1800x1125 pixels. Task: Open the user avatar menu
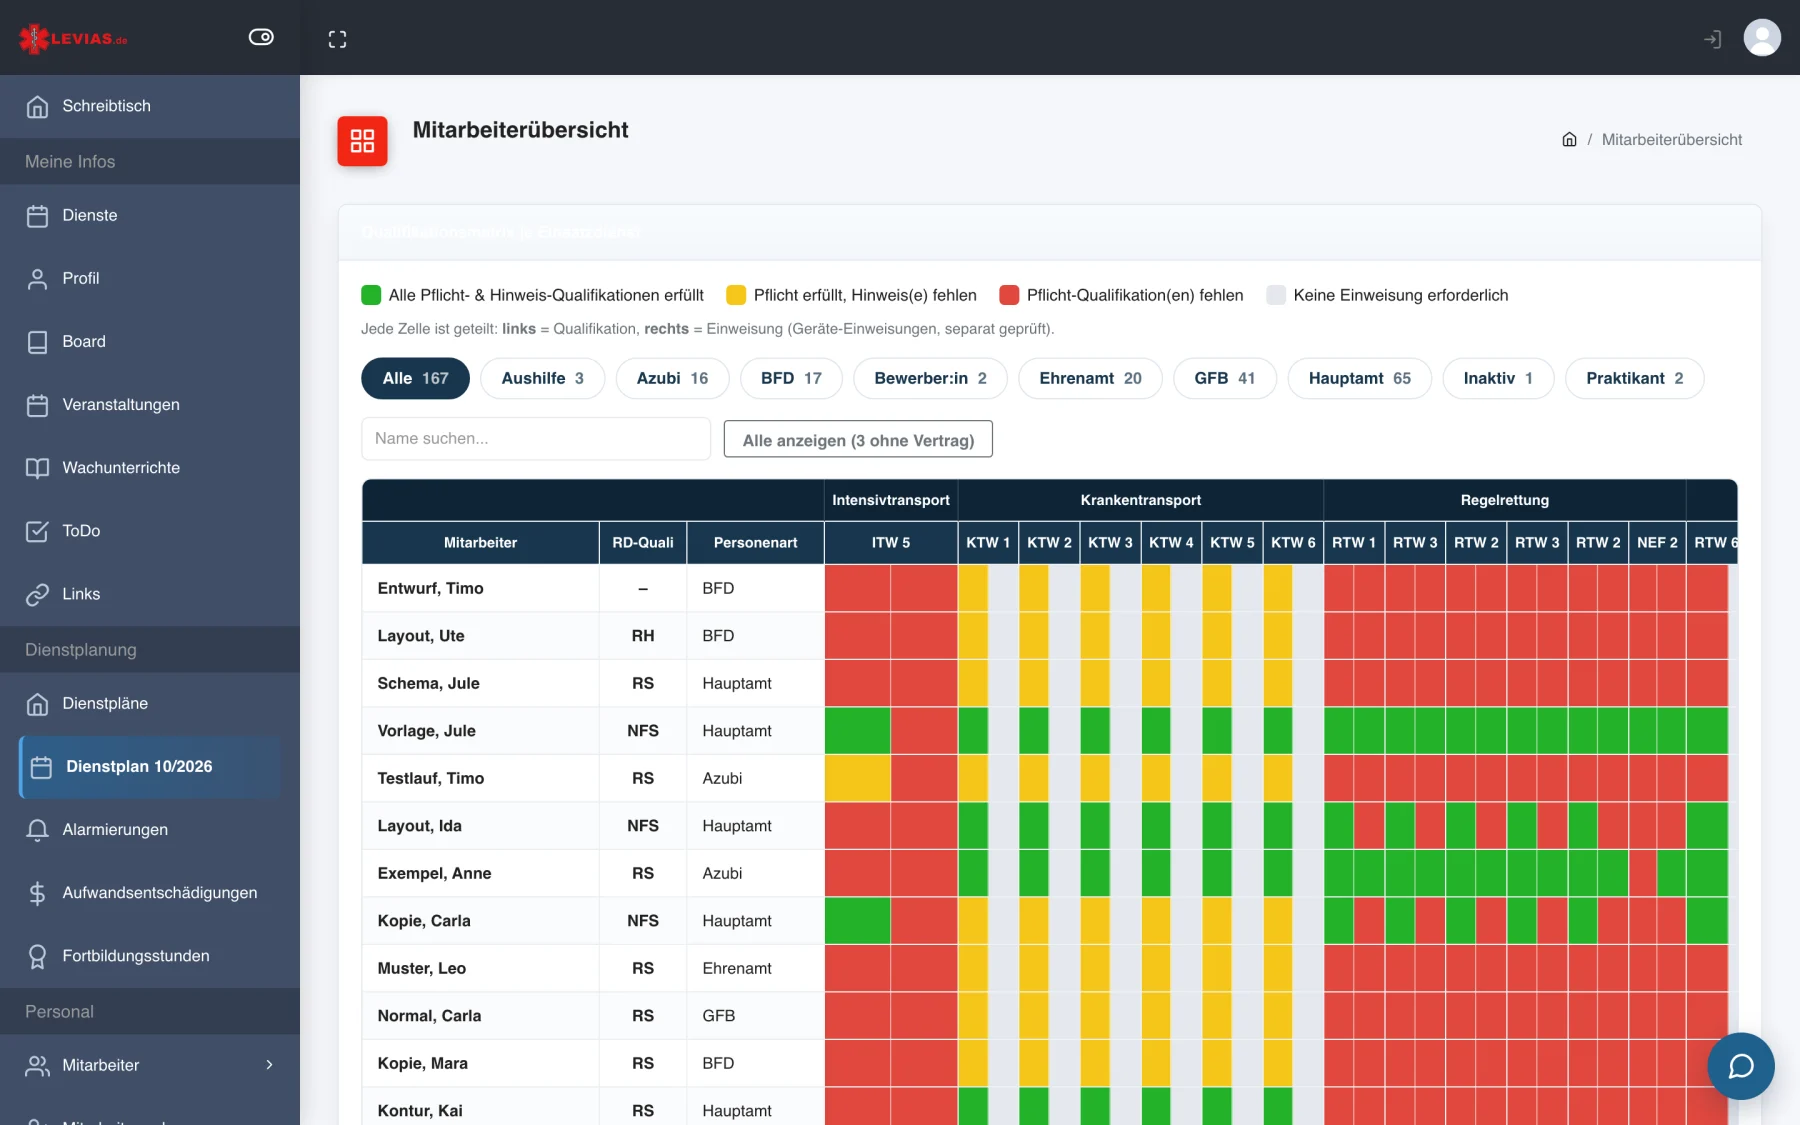coord(1762,38)
